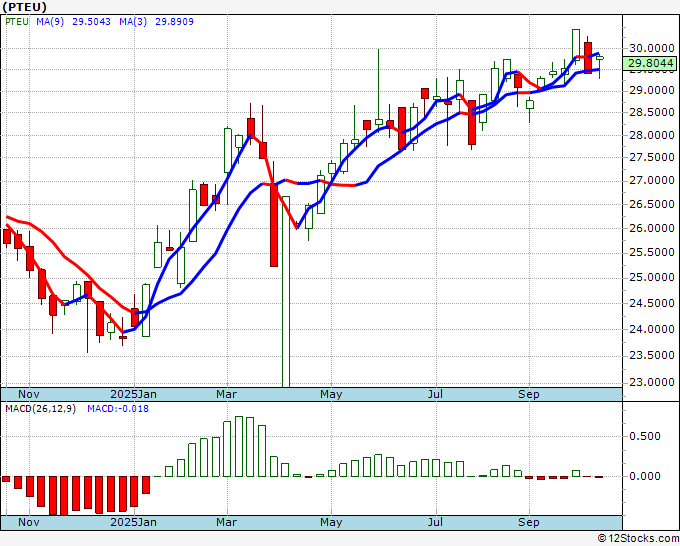This screenshot has width=680, height=546.
Task: Click the 0.000 MACD axis label
Action: point(645,476)
